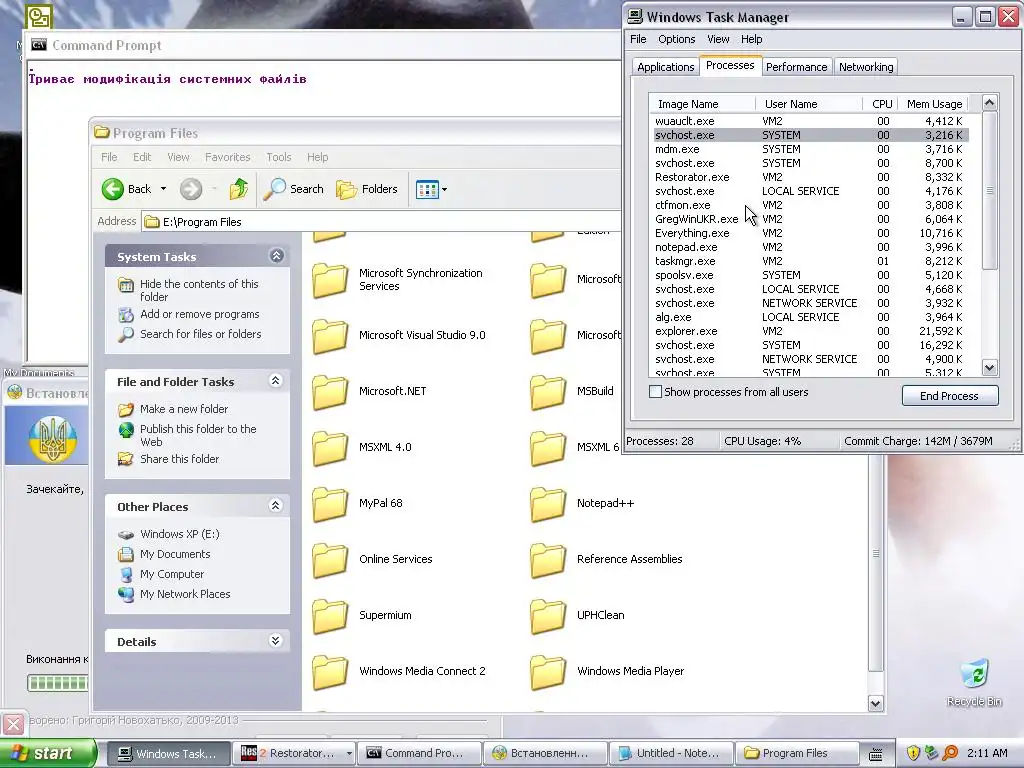This screenshot has width=1024, height=768.
Task: Select the MSBuild folder
Action: pos(572,392)
